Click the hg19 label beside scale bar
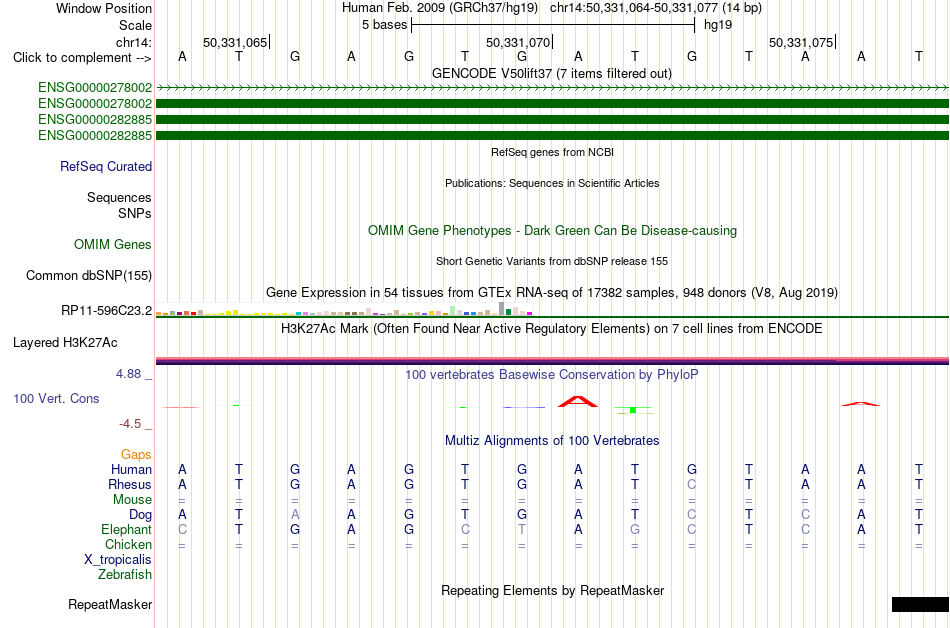This screenshot has width=950, height=628. click(718, 25)
